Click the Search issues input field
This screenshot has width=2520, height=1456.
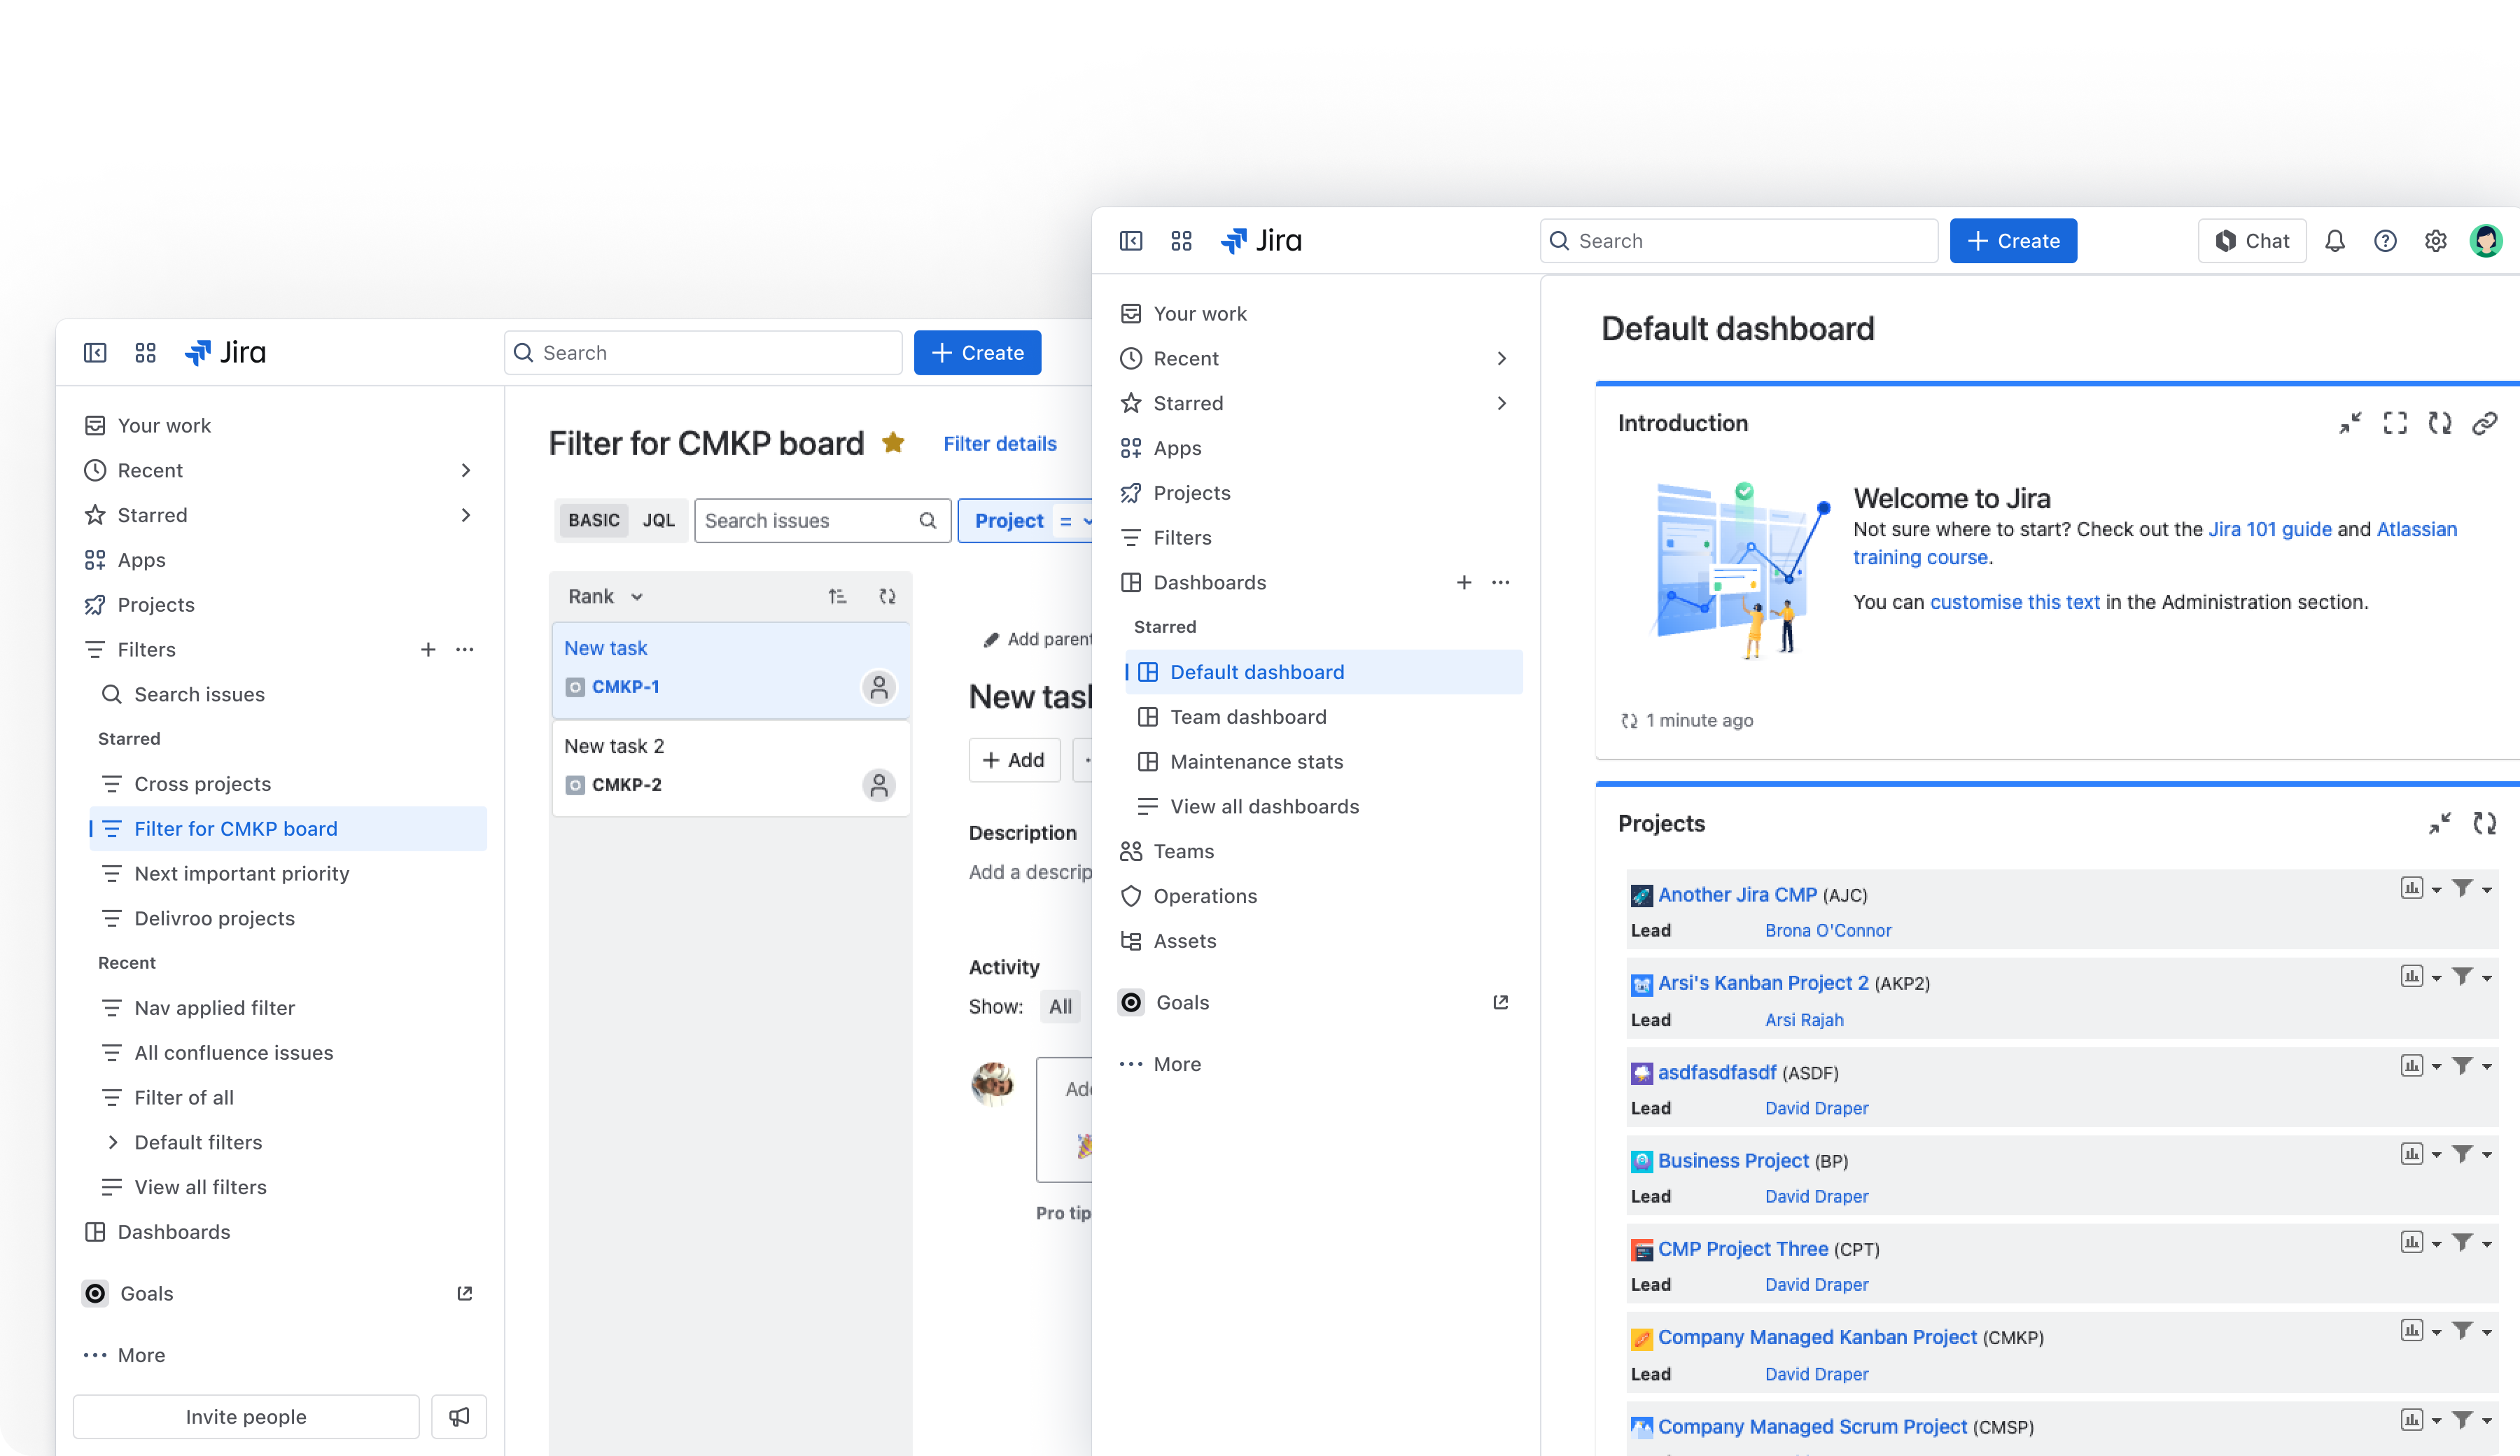[822, 520]
